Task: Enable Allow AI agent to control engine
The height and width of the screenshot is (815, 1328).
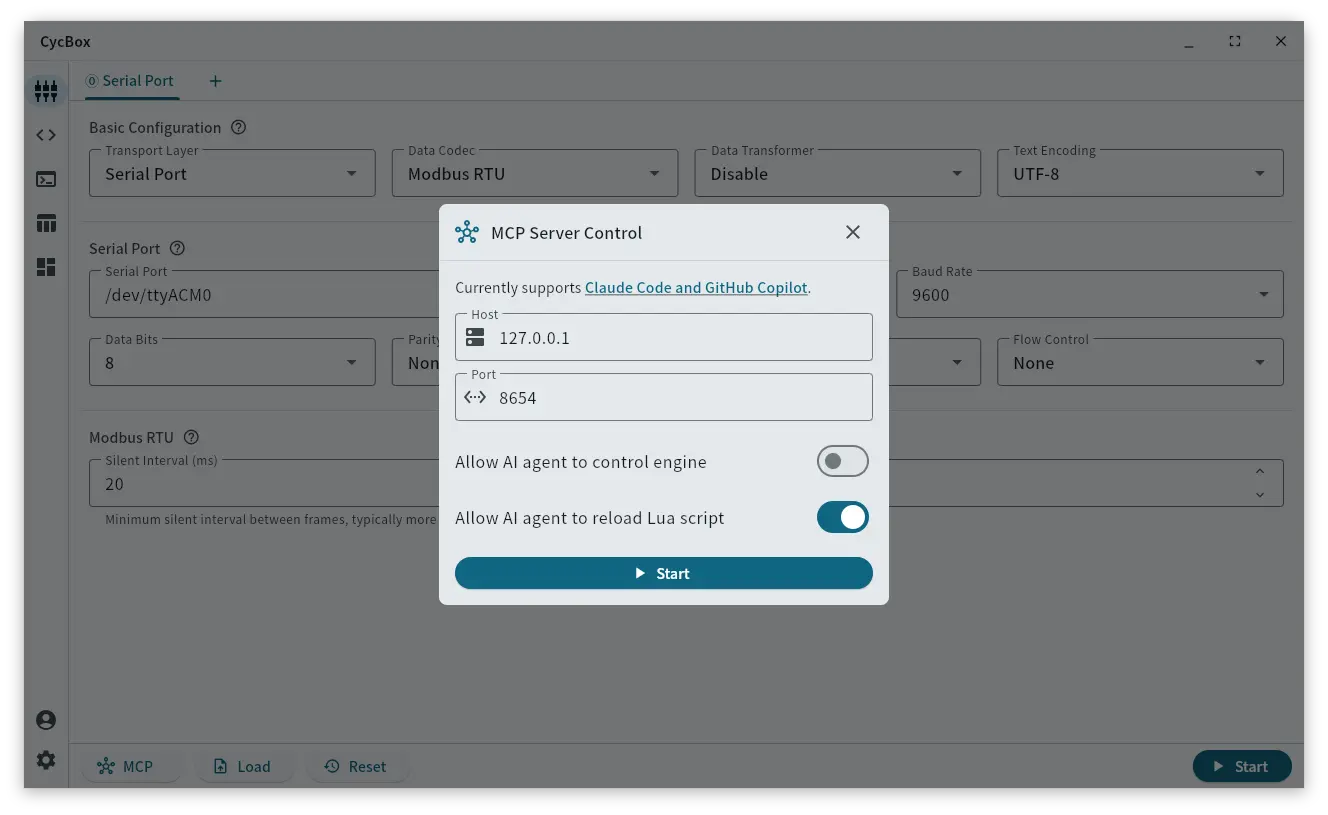Action: [x=842, y=461]
